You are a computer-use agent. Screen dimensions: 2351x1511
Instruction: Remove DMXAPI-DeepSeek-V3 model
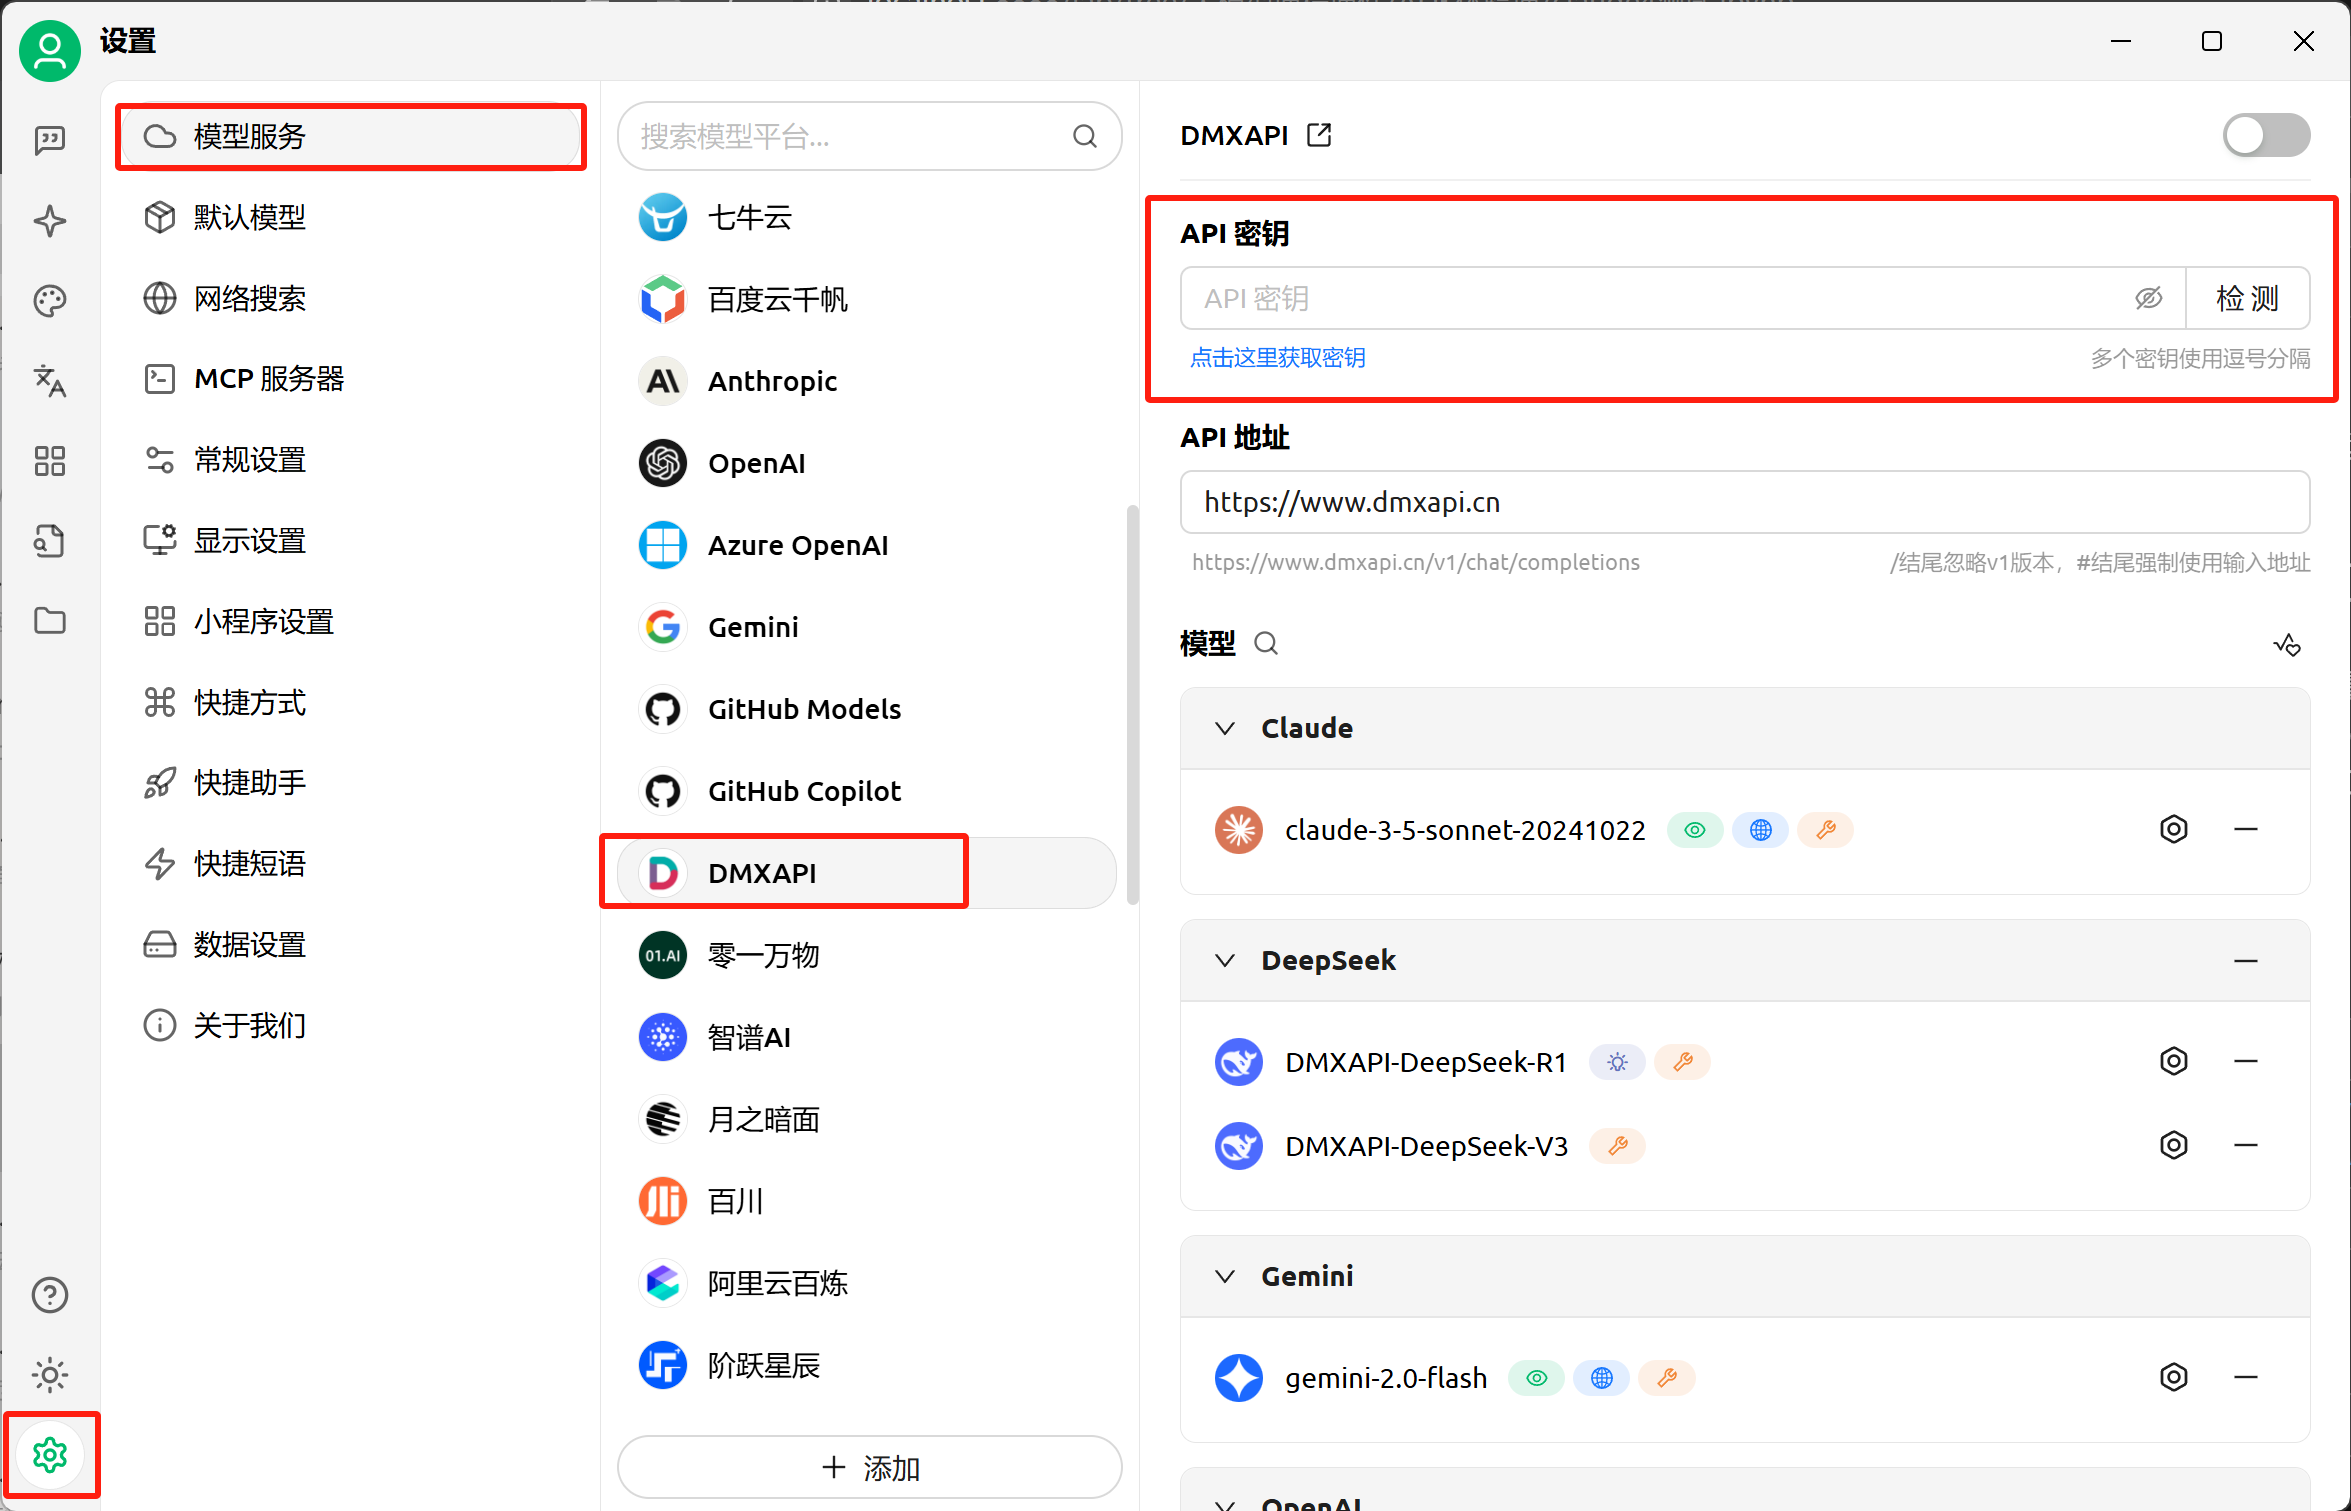tap(2246, 1146)
